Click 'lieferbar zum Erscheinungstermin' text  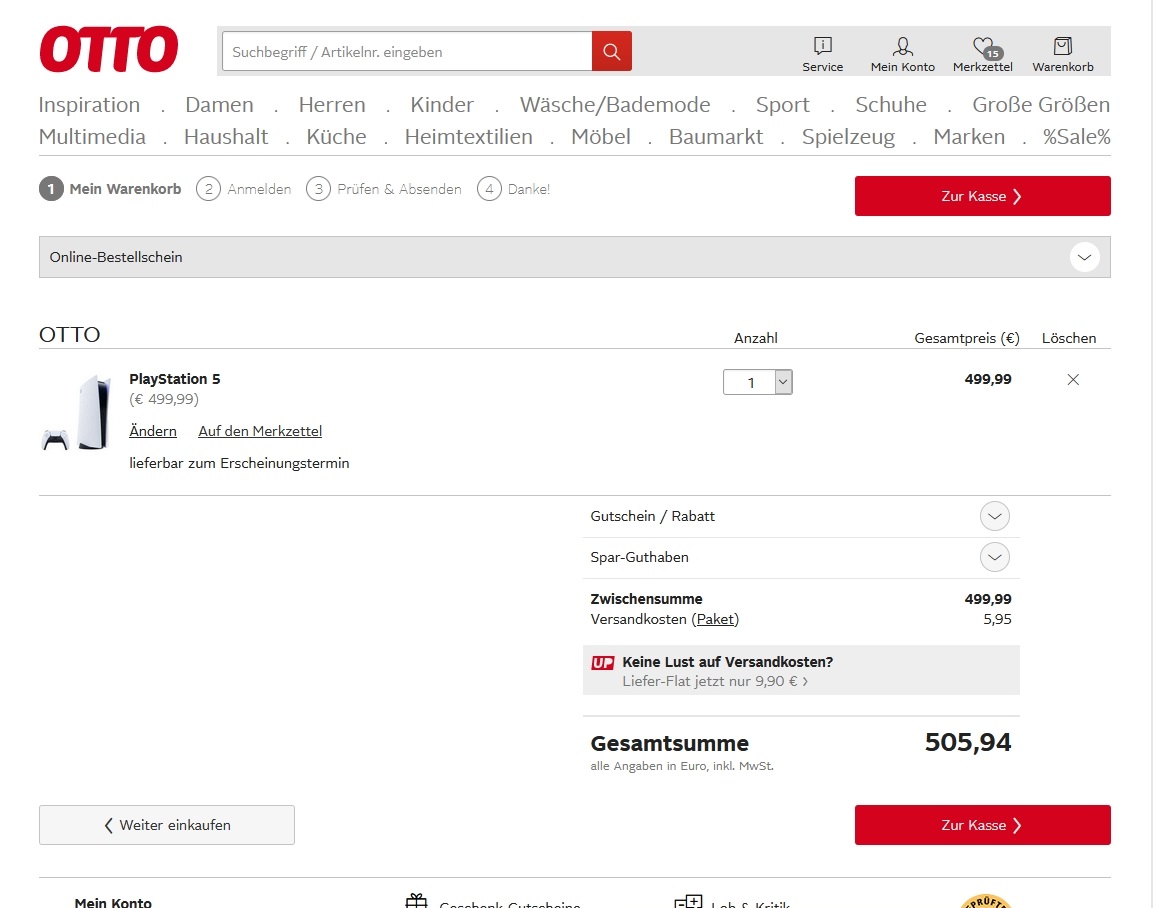[239, 463]
